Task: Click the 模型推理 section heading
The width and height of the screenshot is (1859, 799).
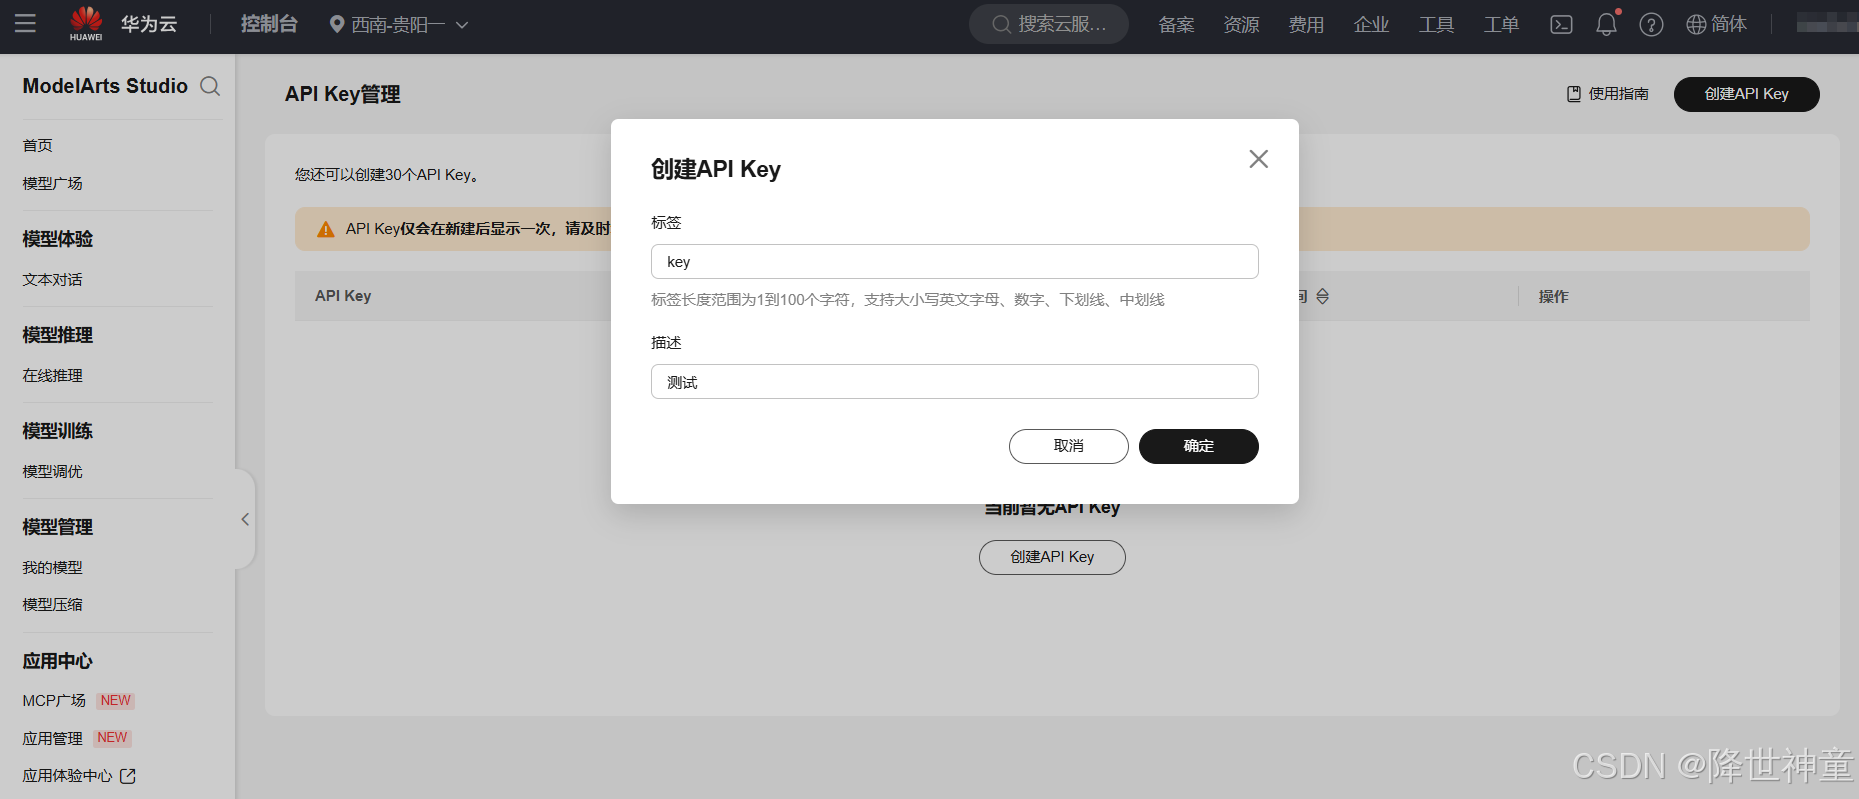Action: (58, 335)
